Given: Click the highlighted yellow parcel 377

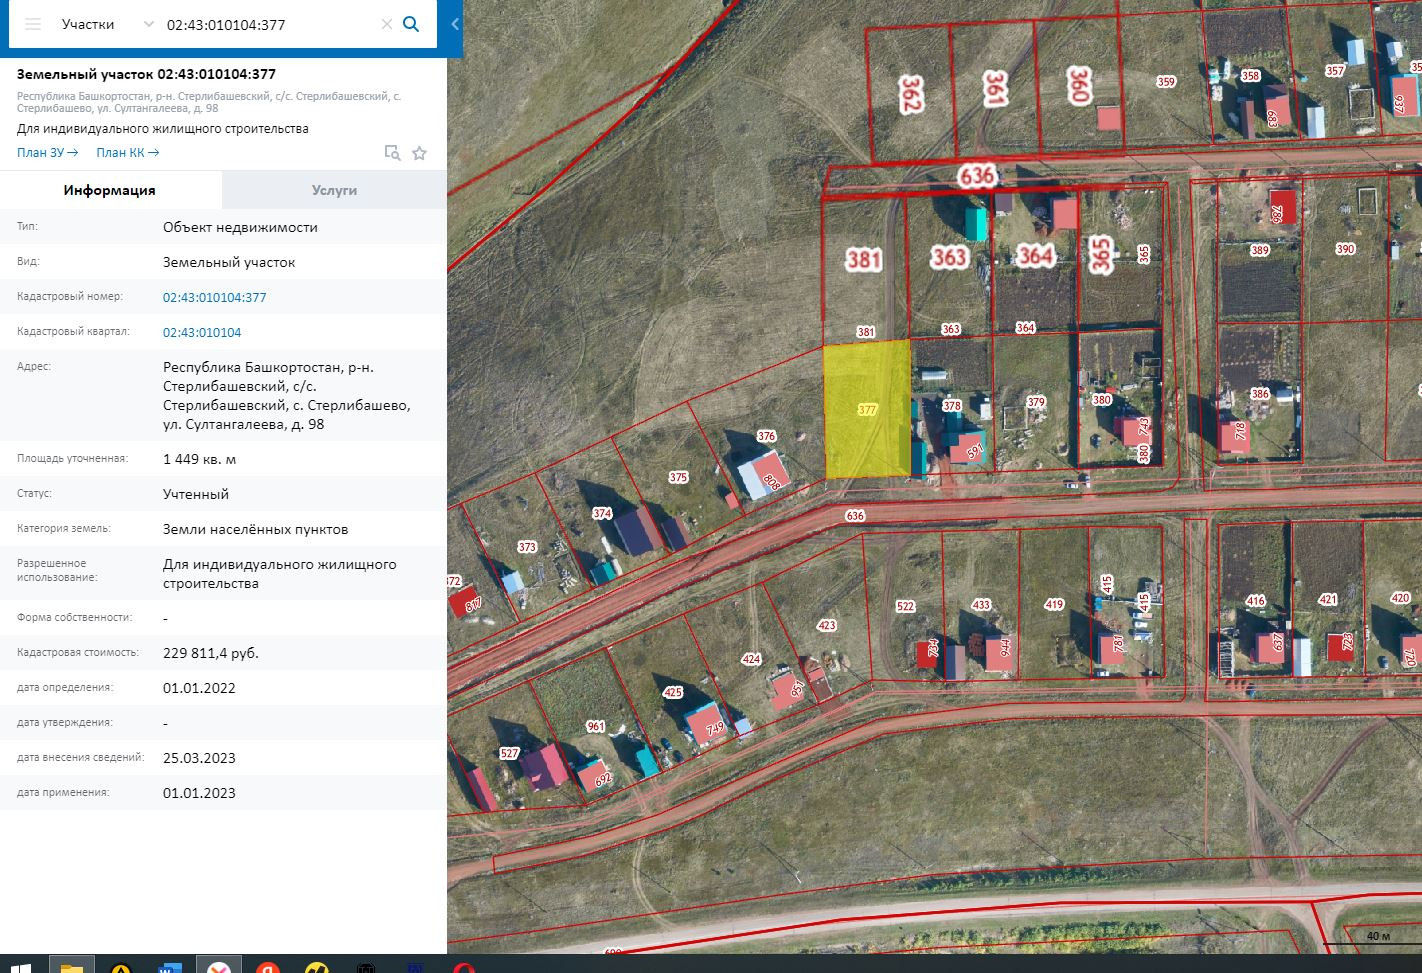Looking at the screenshot, I should (866, 408).
